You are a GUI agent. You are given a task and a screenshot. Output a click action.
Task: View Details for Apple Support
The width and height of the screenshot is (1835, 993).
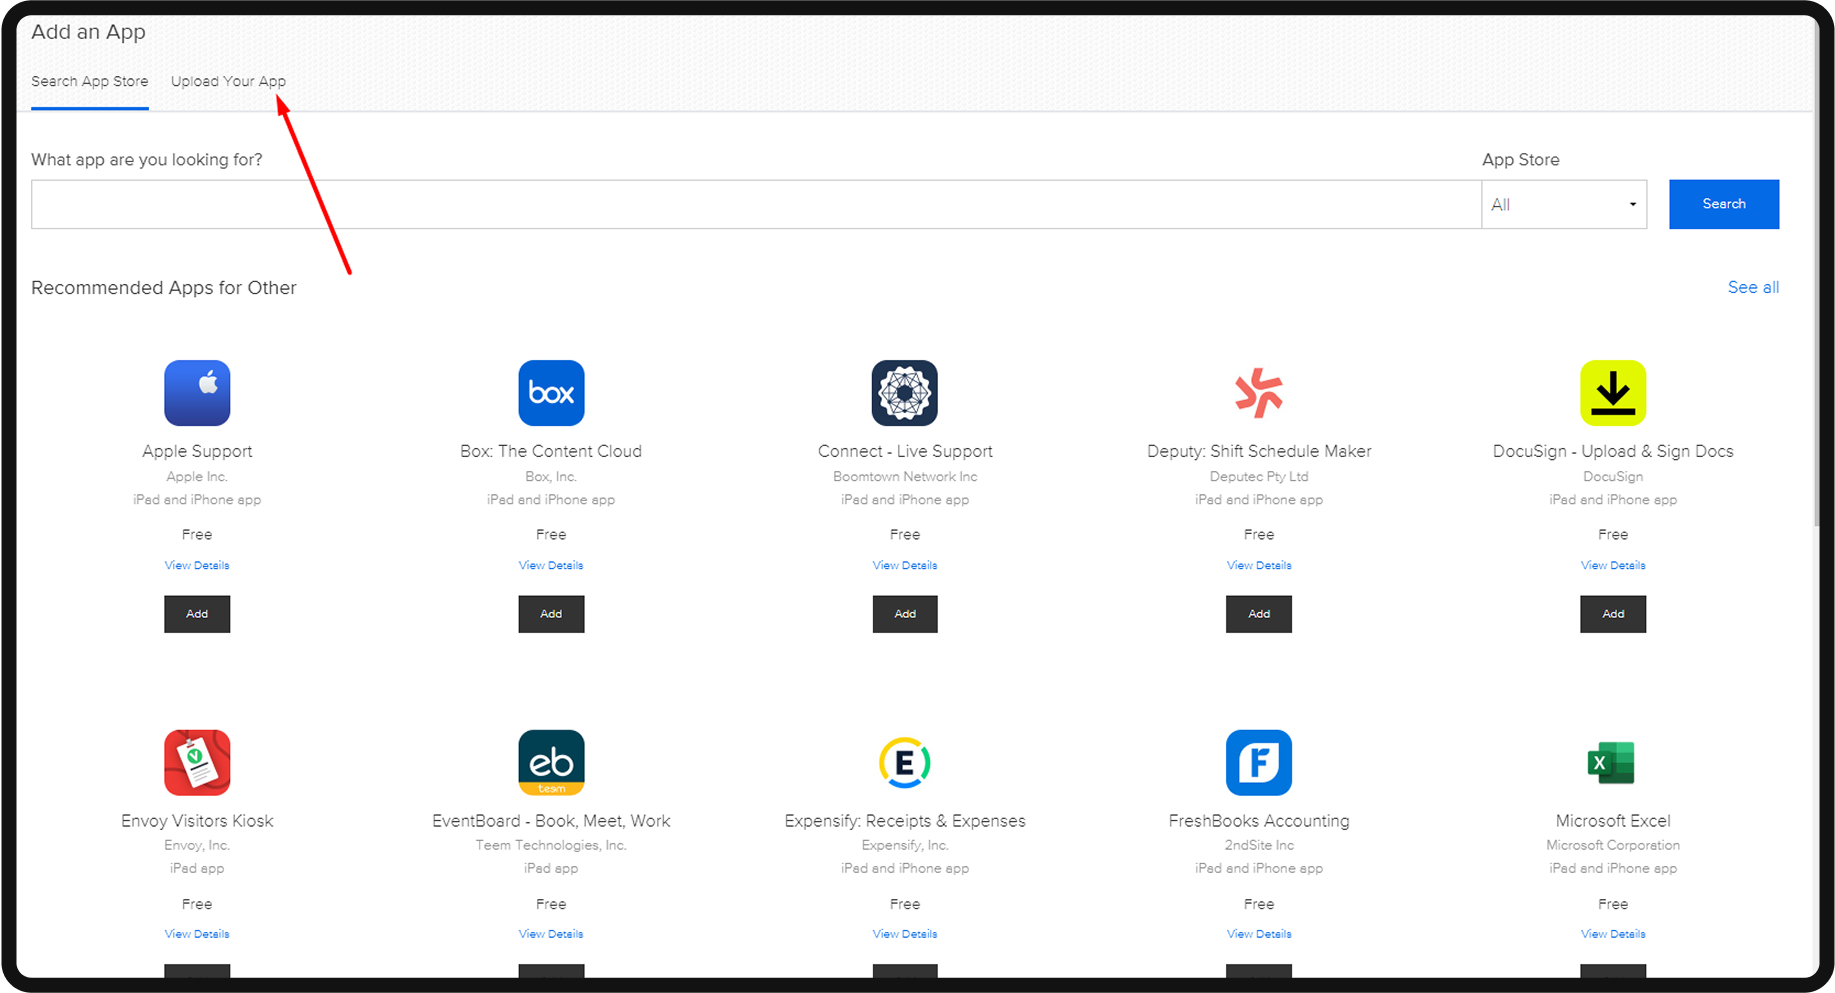[197, 566]
